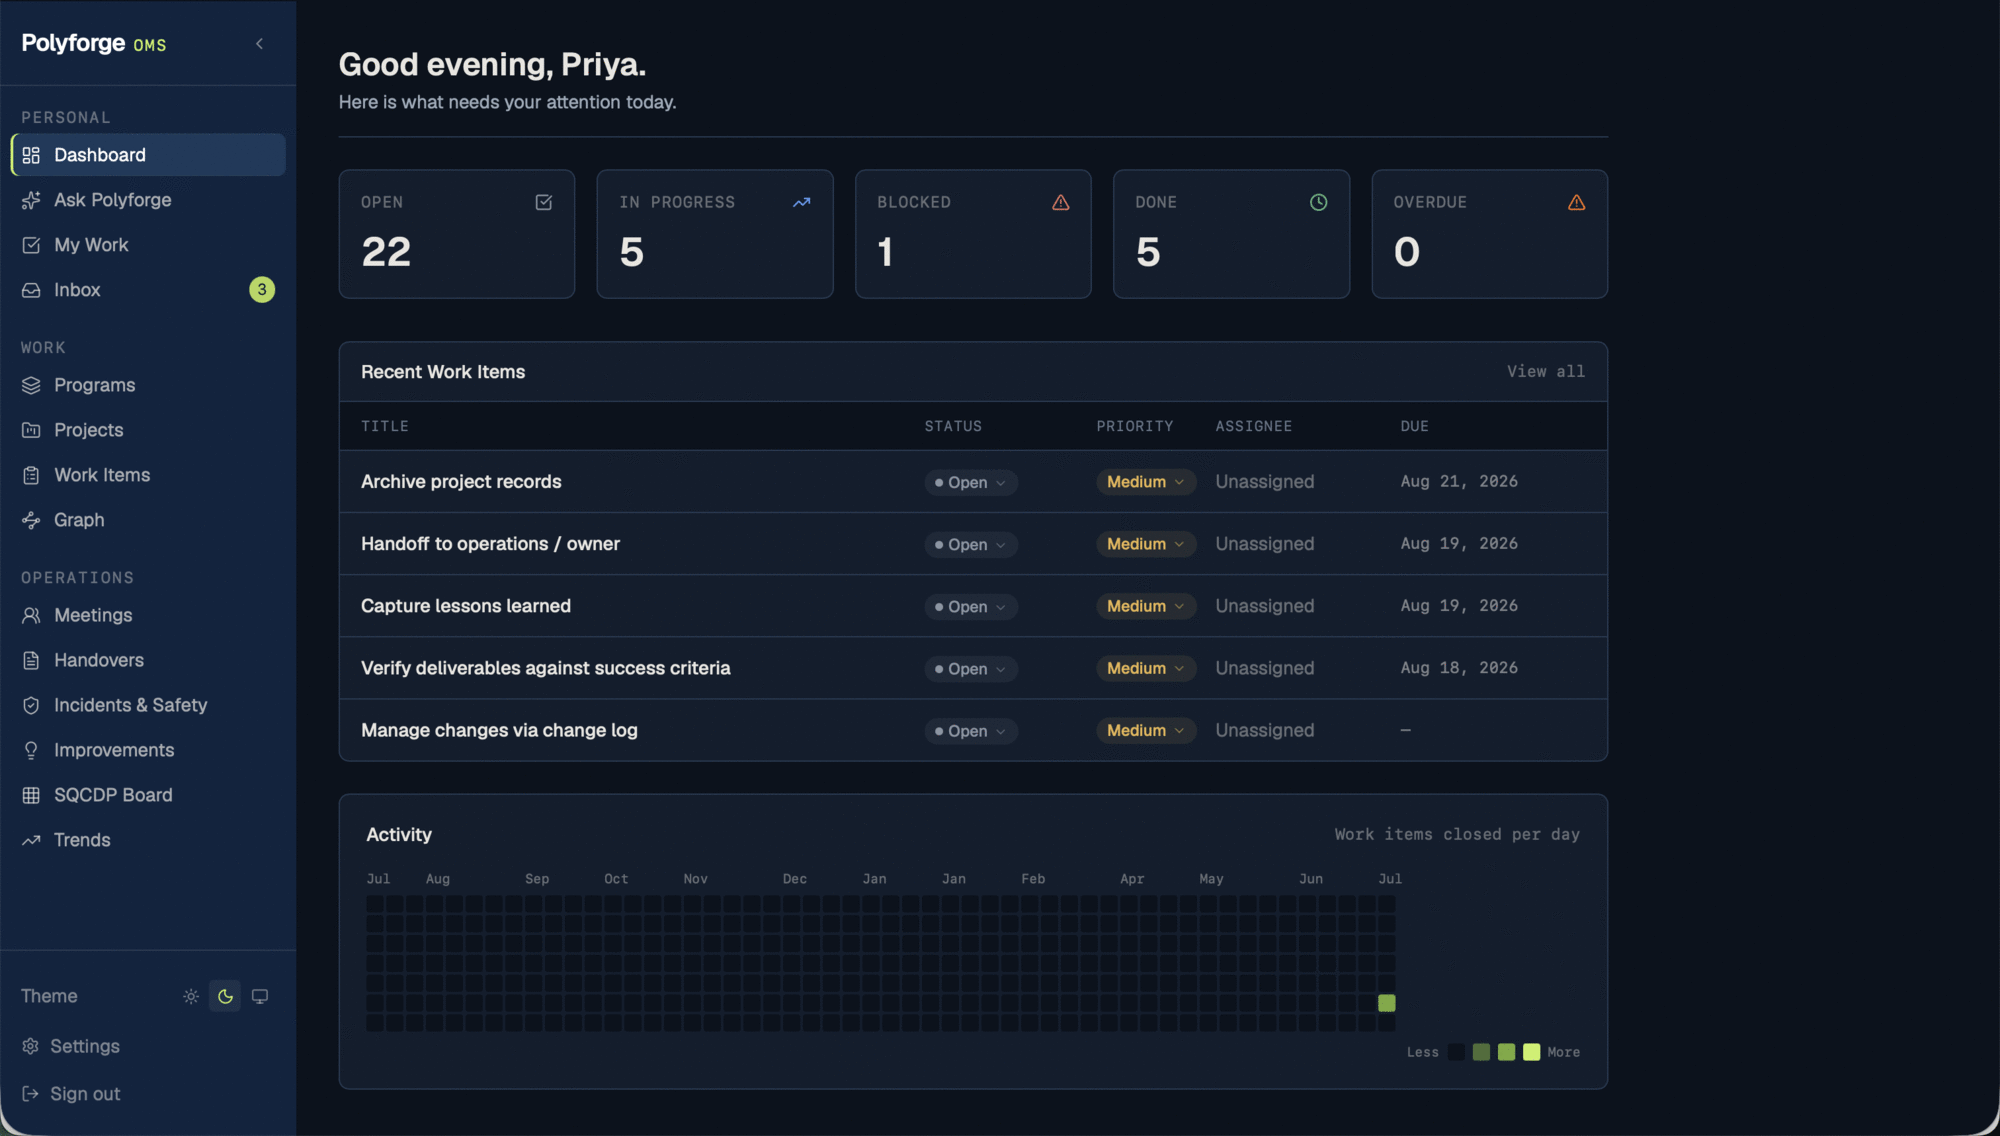The width and height of the screenshot is (2000, 1136).
Task: Open the Work Items section
Action: click(x=148, y=475)
